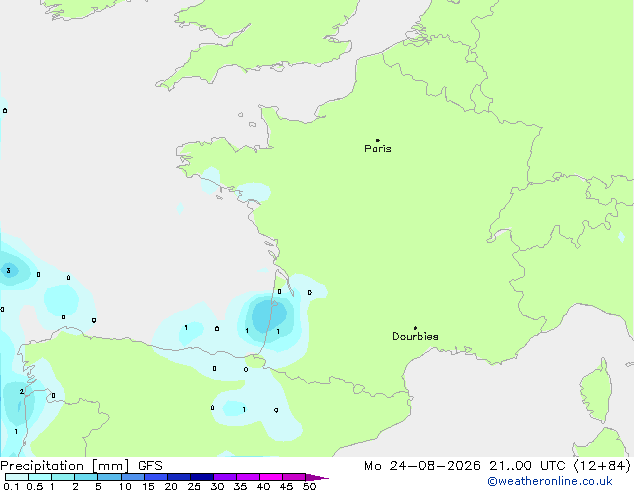
Task: Select the 5–10 mm legend swatch
Action: [109, 477]
